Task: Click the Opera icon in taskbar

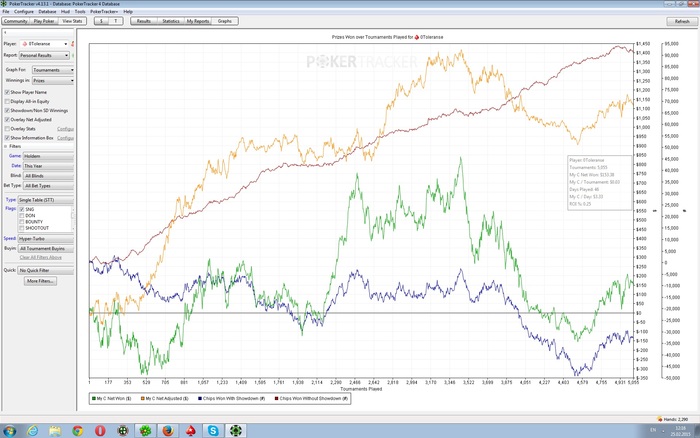Action: (x=100, y=430)
